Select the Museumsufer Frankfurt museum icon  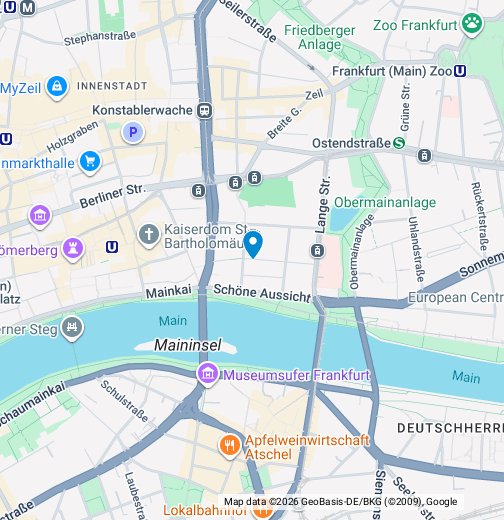coord(208,374)
